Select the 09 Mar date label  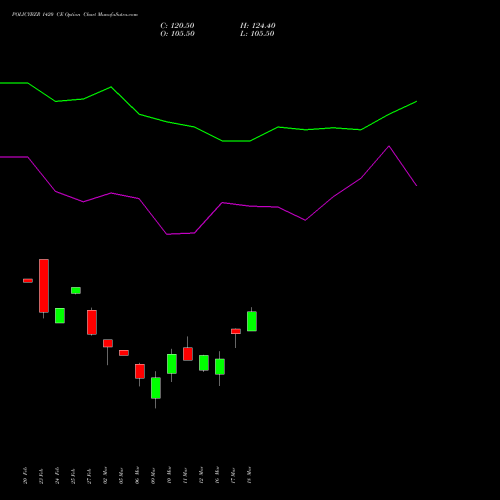(x=154, y=476)
